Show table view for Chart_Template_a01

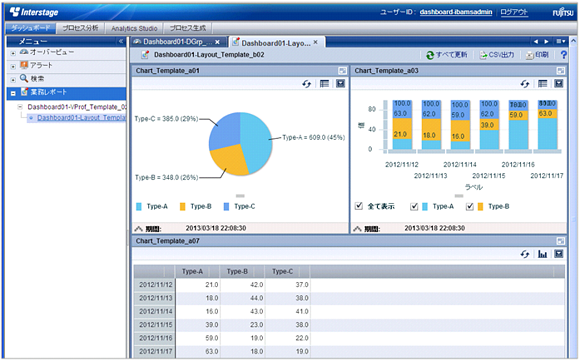point(324,84)
